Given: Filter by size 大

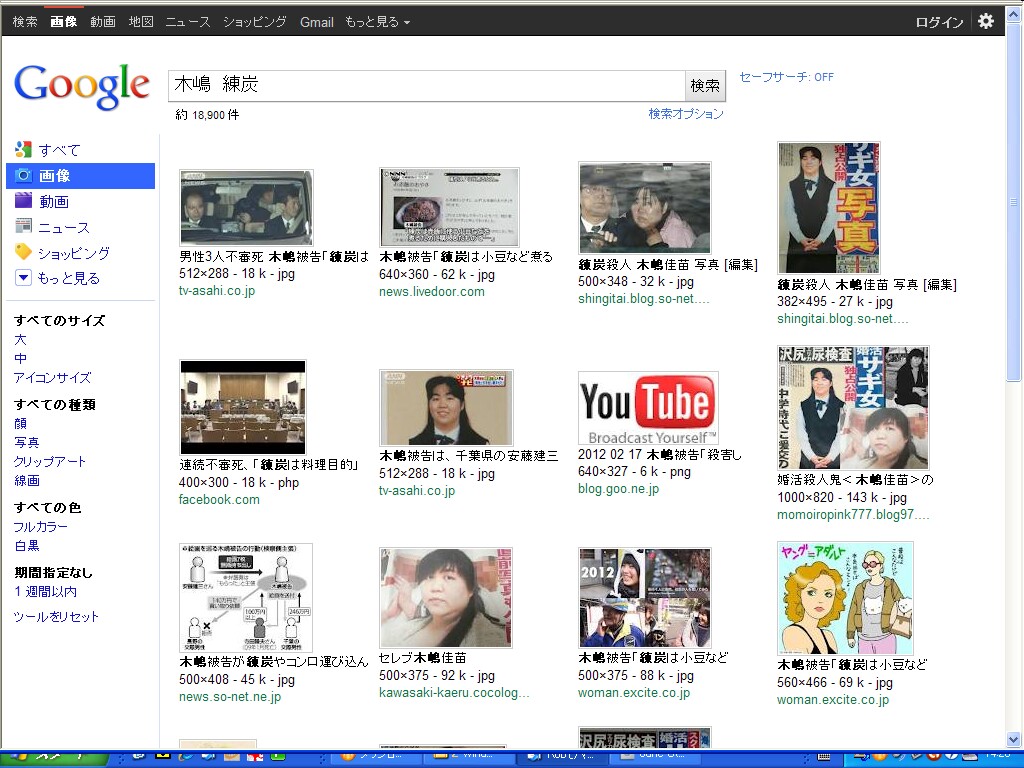Looking at the screenshot, I should click(x=20, y=340).
